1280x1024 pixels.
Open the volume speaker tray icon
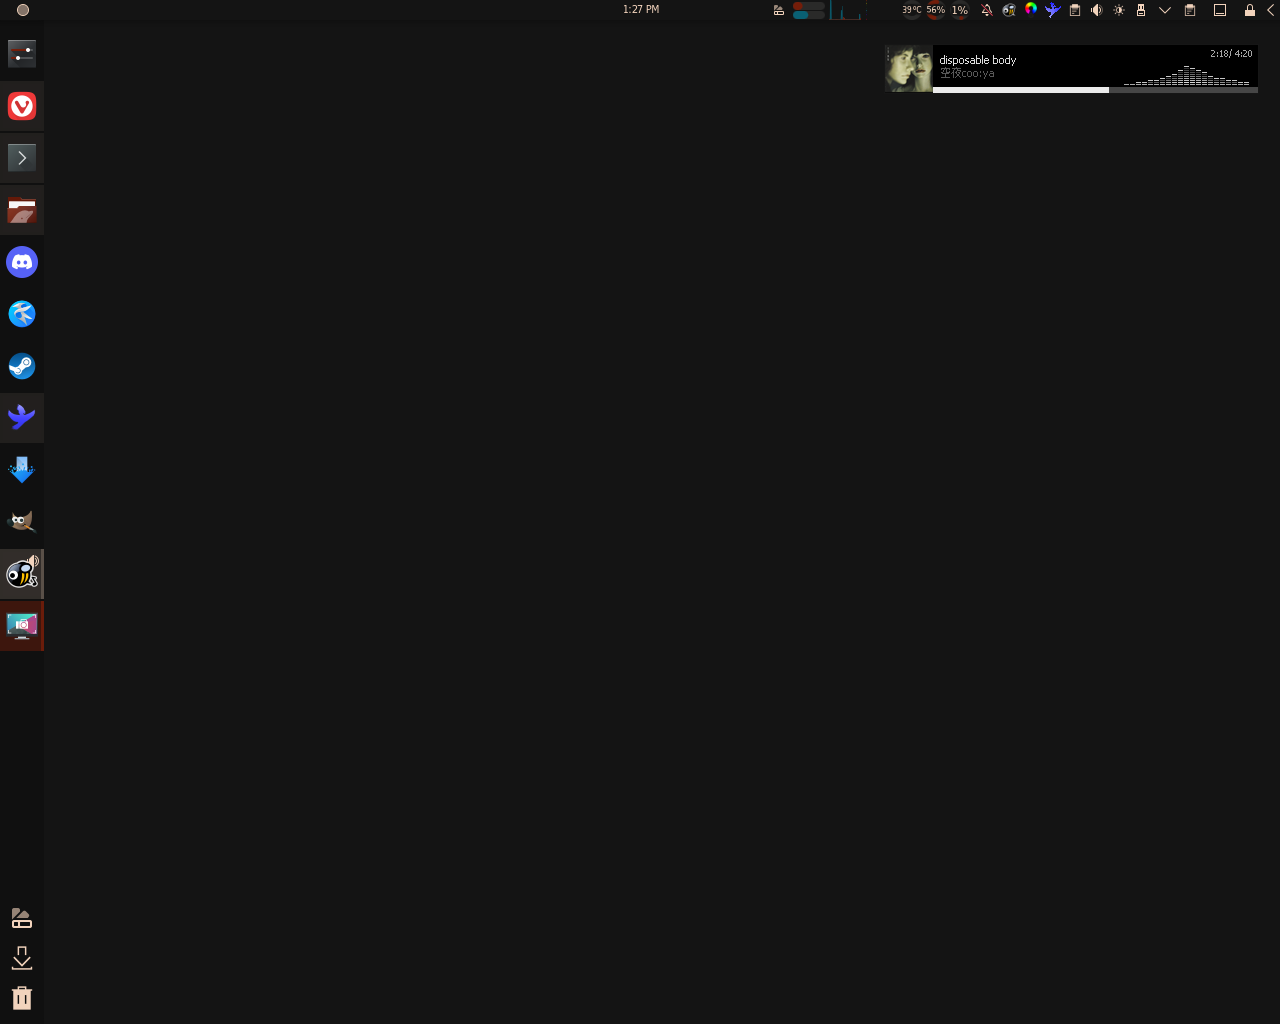pos(1097,10)
